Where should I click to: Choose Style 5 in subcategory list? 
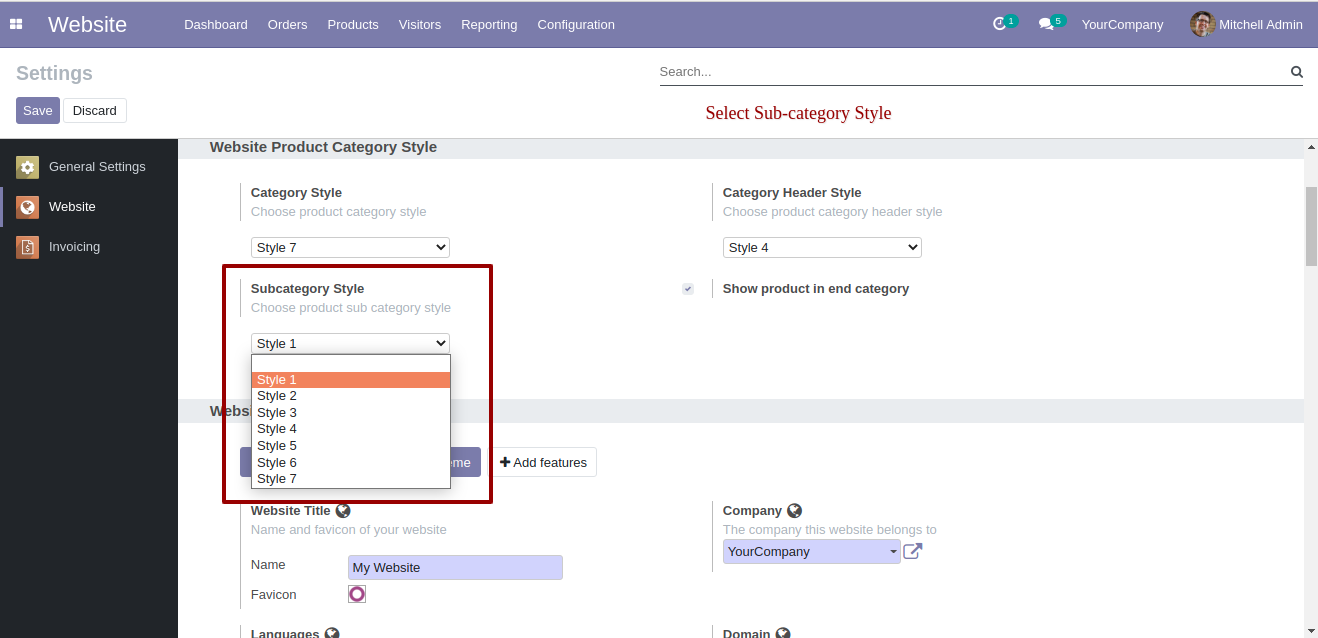pos(351,446)
